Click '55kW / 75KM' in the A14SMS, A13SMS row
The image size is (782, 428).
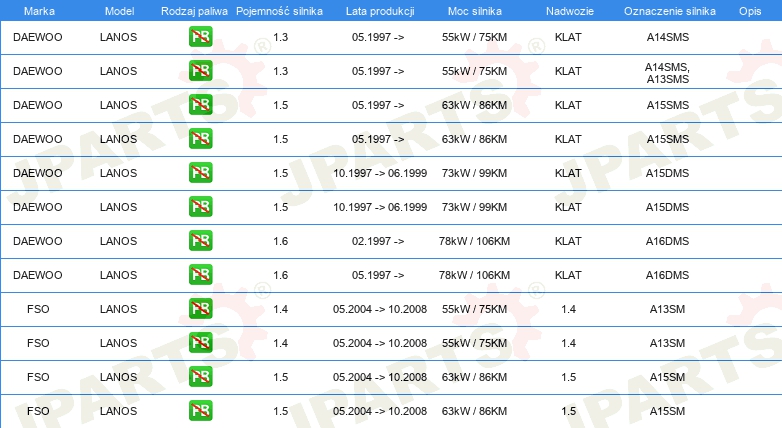tap(474, 71)
